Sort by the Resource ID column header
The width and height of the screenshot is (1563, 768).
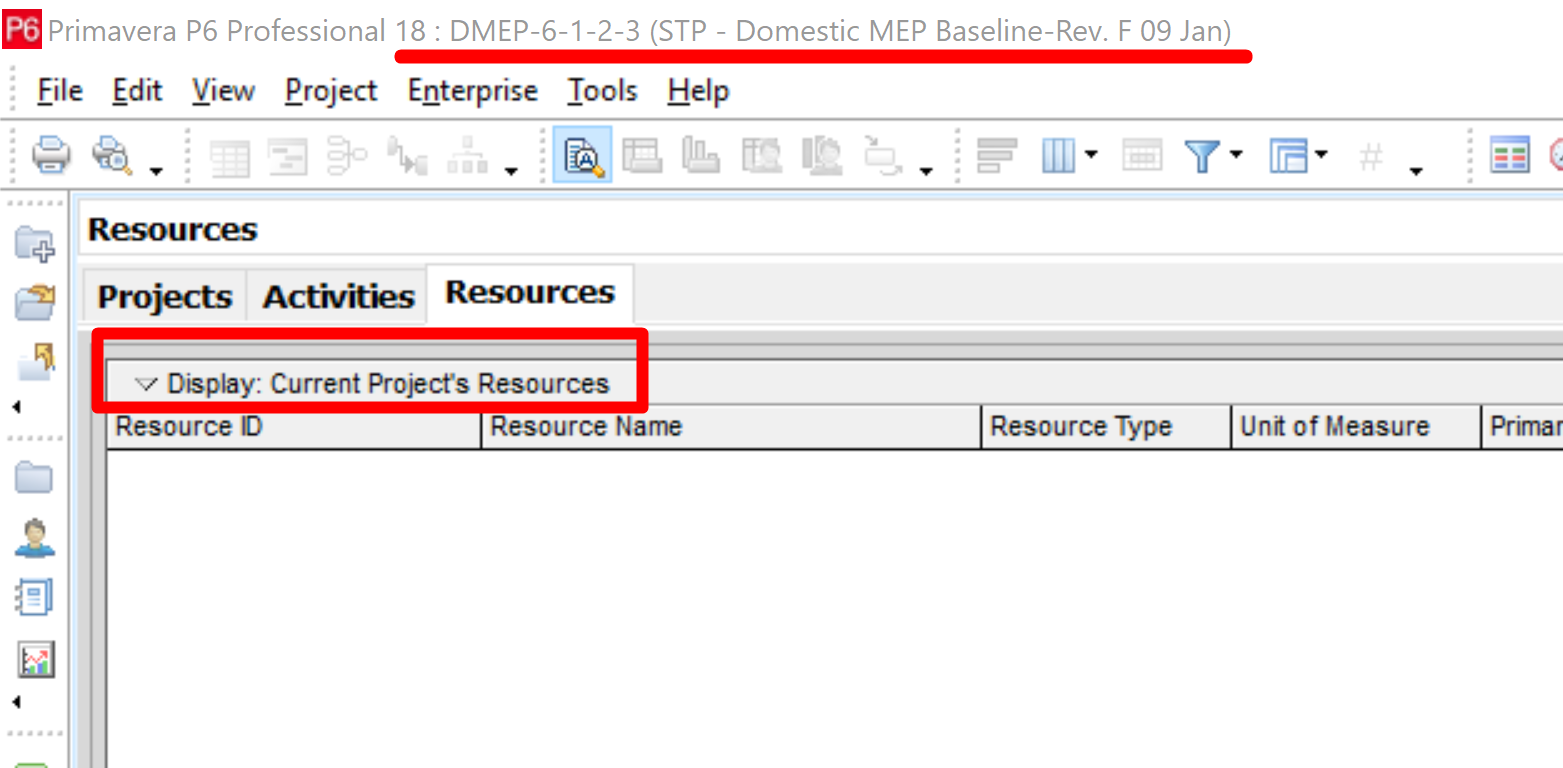coord(294,427)
